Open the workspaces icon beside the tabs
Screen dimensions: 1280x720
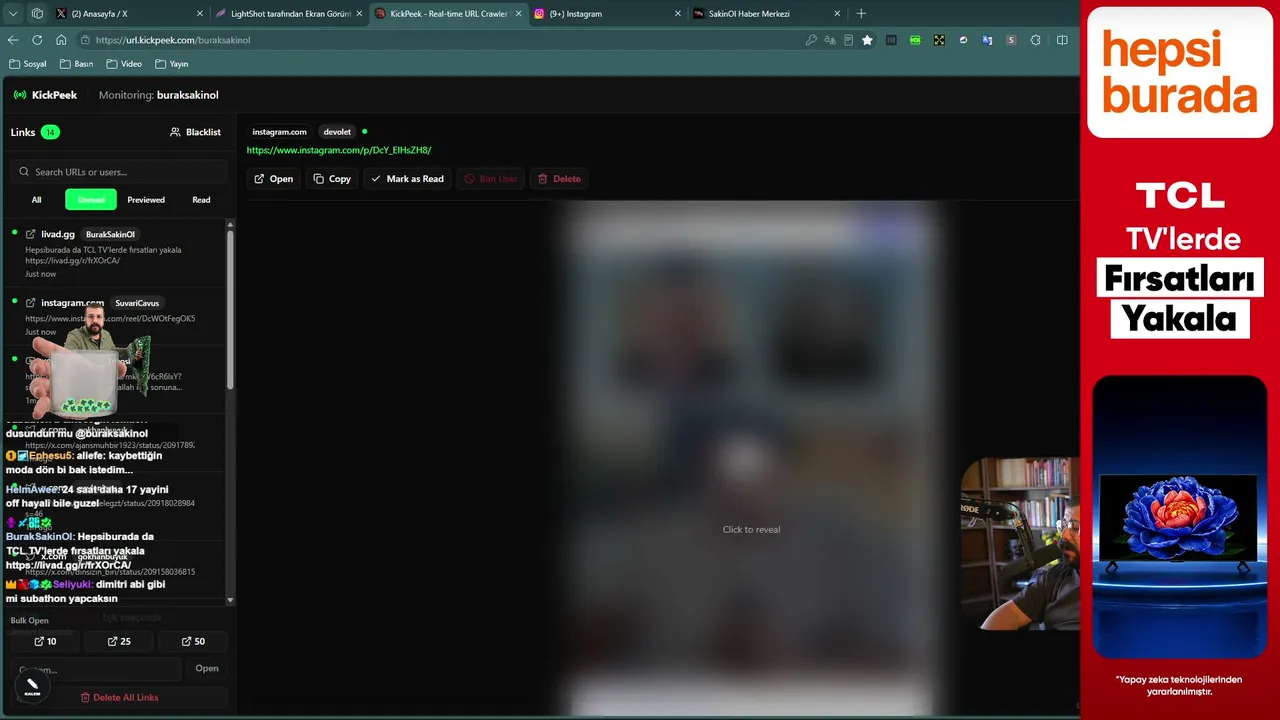[x=37, y=14]
